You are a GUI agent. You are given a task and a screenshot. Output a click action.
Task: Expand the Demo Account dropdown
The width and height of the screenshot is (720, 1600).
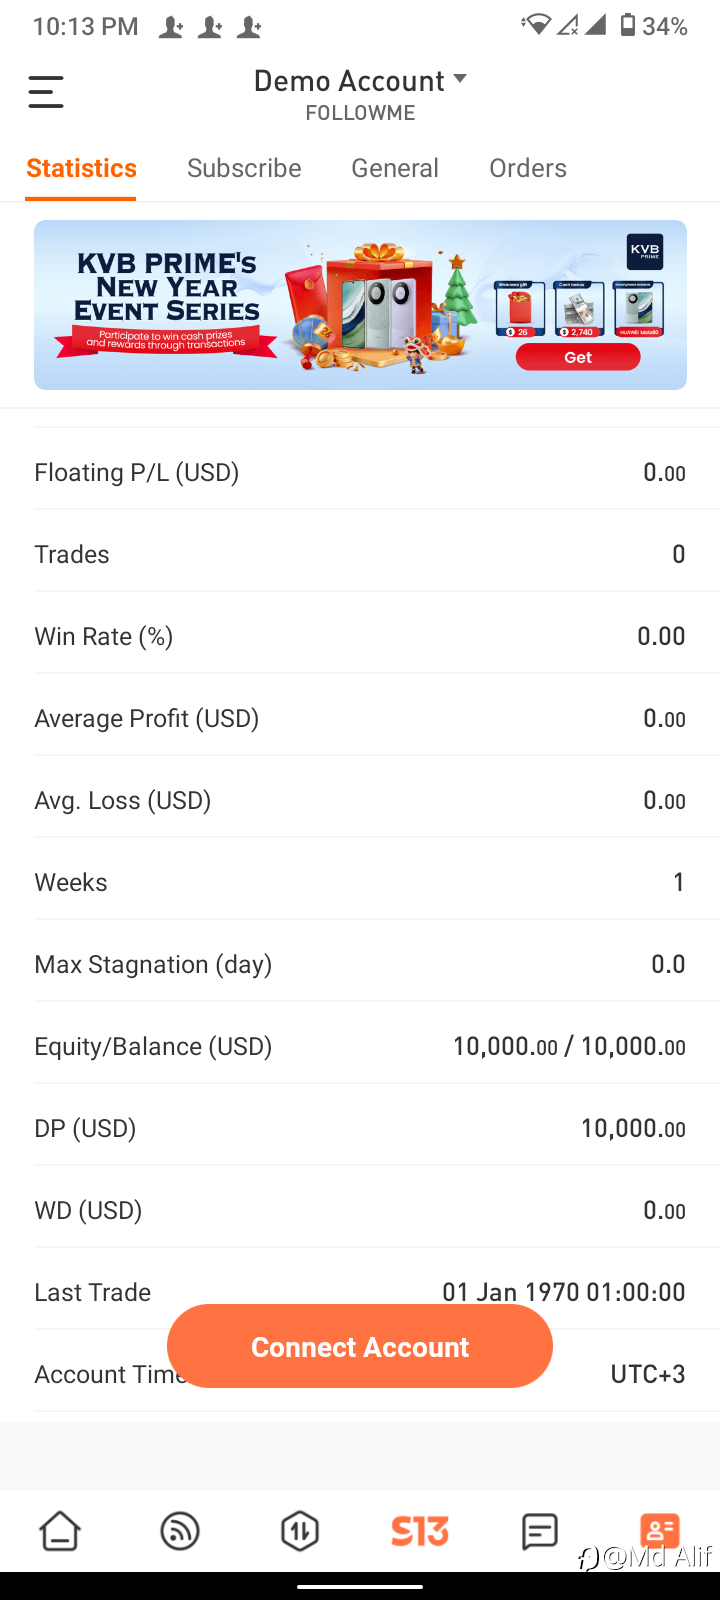point(360,81)
